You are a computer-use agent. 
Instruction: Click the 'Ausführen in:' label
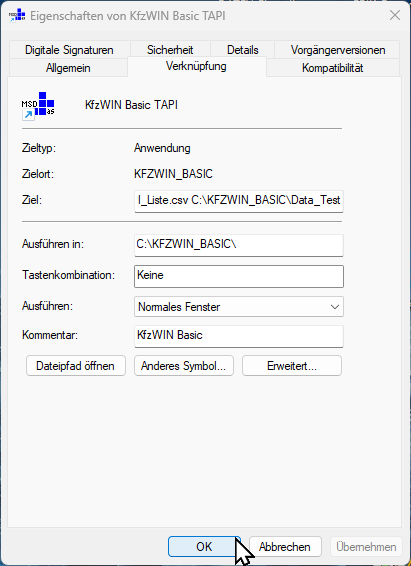(53, 244)
